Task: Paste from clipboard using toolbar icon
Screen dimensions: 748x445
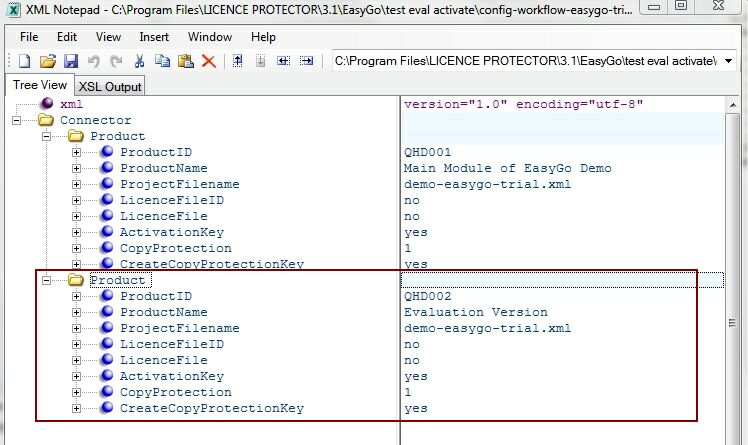Action: coord(186,61)
